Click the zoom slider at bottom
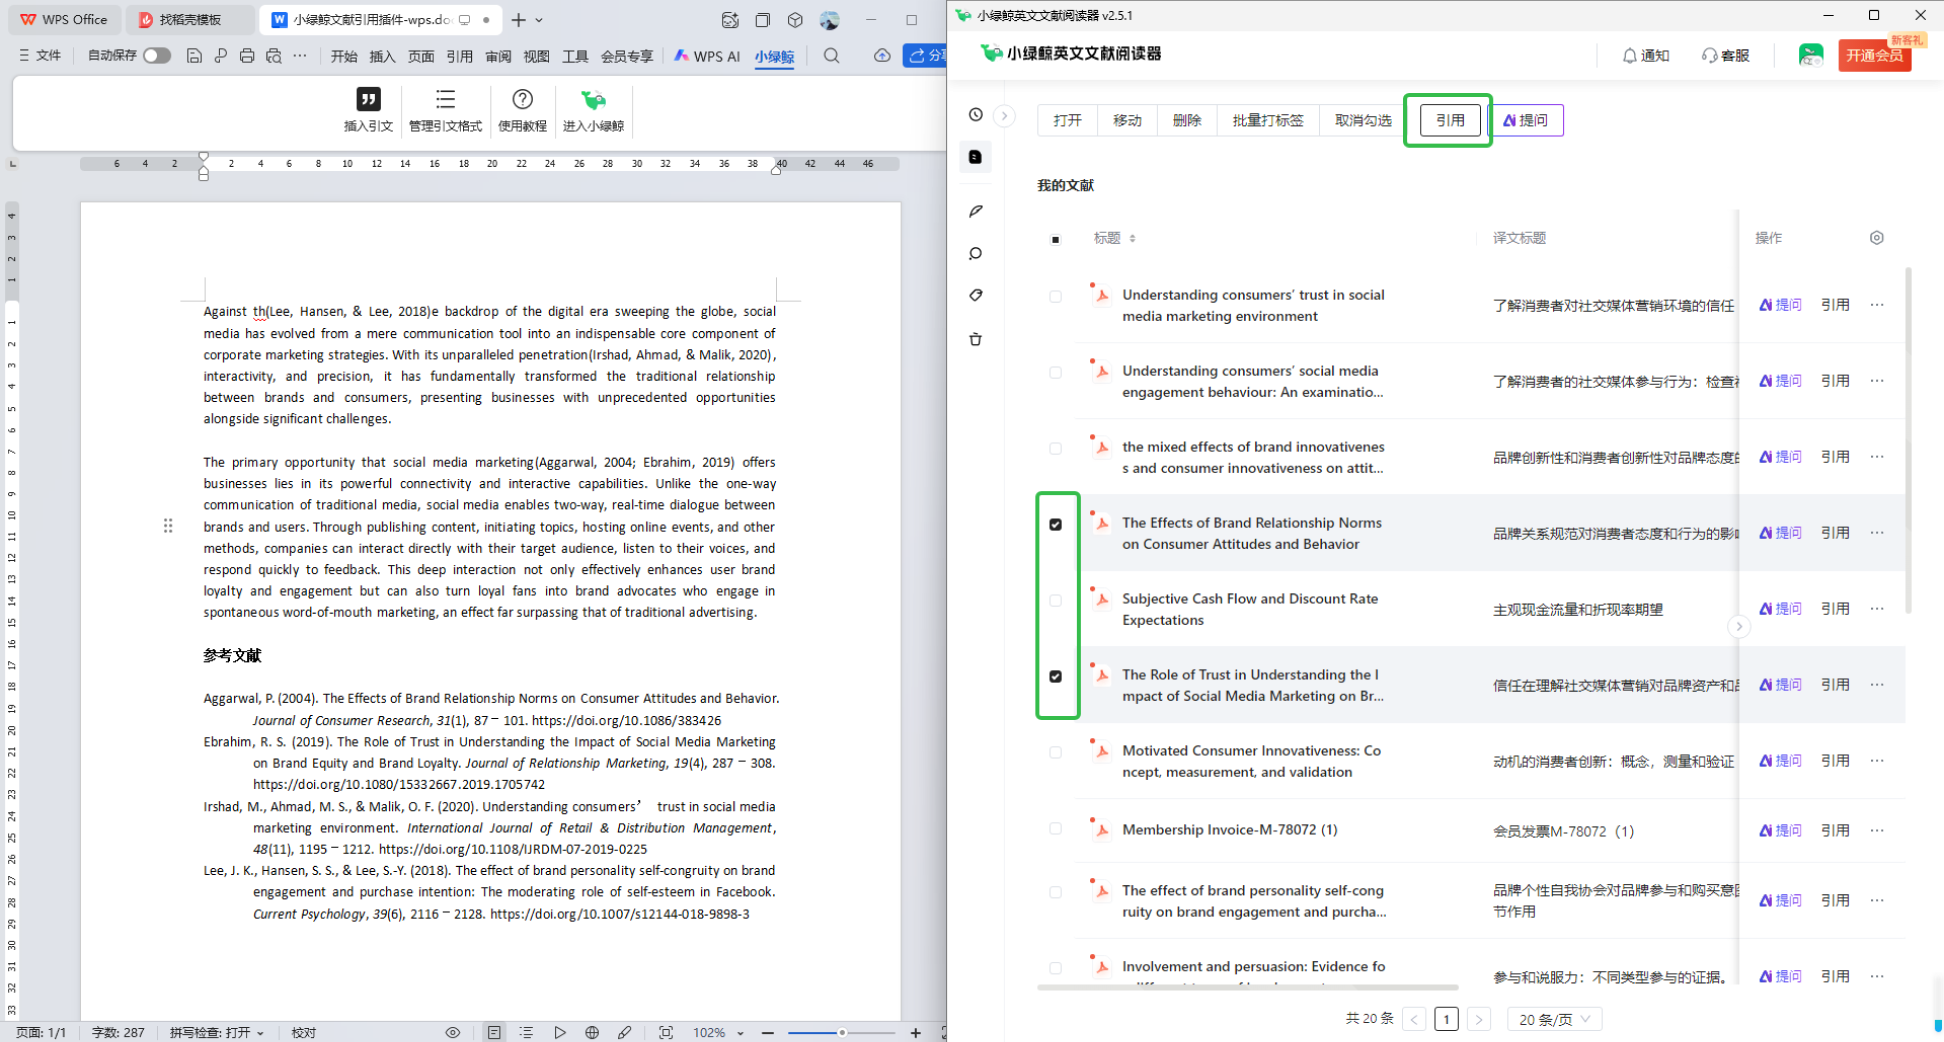Screen dimensions: 1944x1042 (842, 1032)
